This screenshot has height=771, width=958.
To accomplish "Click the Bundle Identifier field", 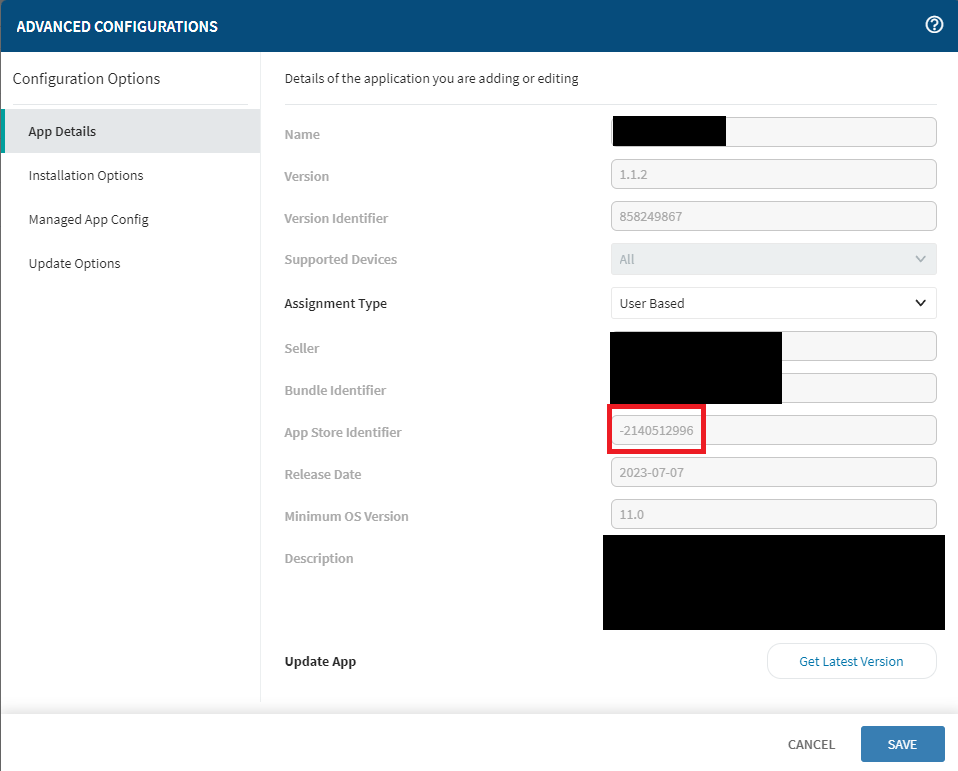I will (858, 388).
